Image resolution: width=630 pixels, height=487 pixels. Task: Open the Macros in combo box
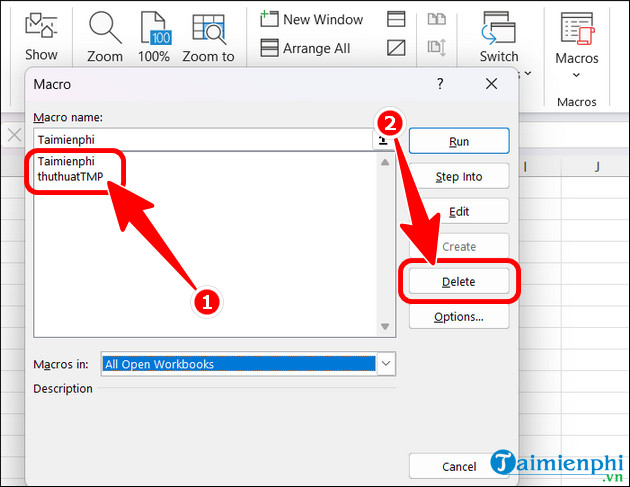tap(248, 364)
